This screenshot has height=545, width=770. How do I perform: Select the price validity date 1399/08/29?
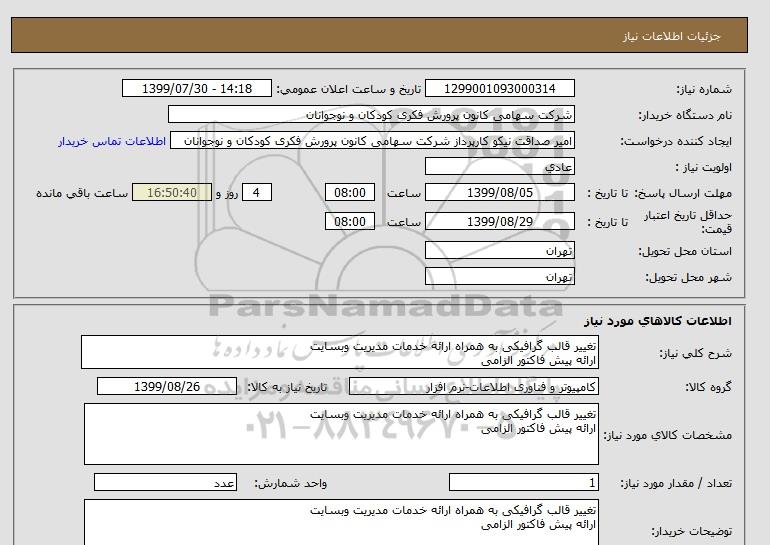[499, 221]
